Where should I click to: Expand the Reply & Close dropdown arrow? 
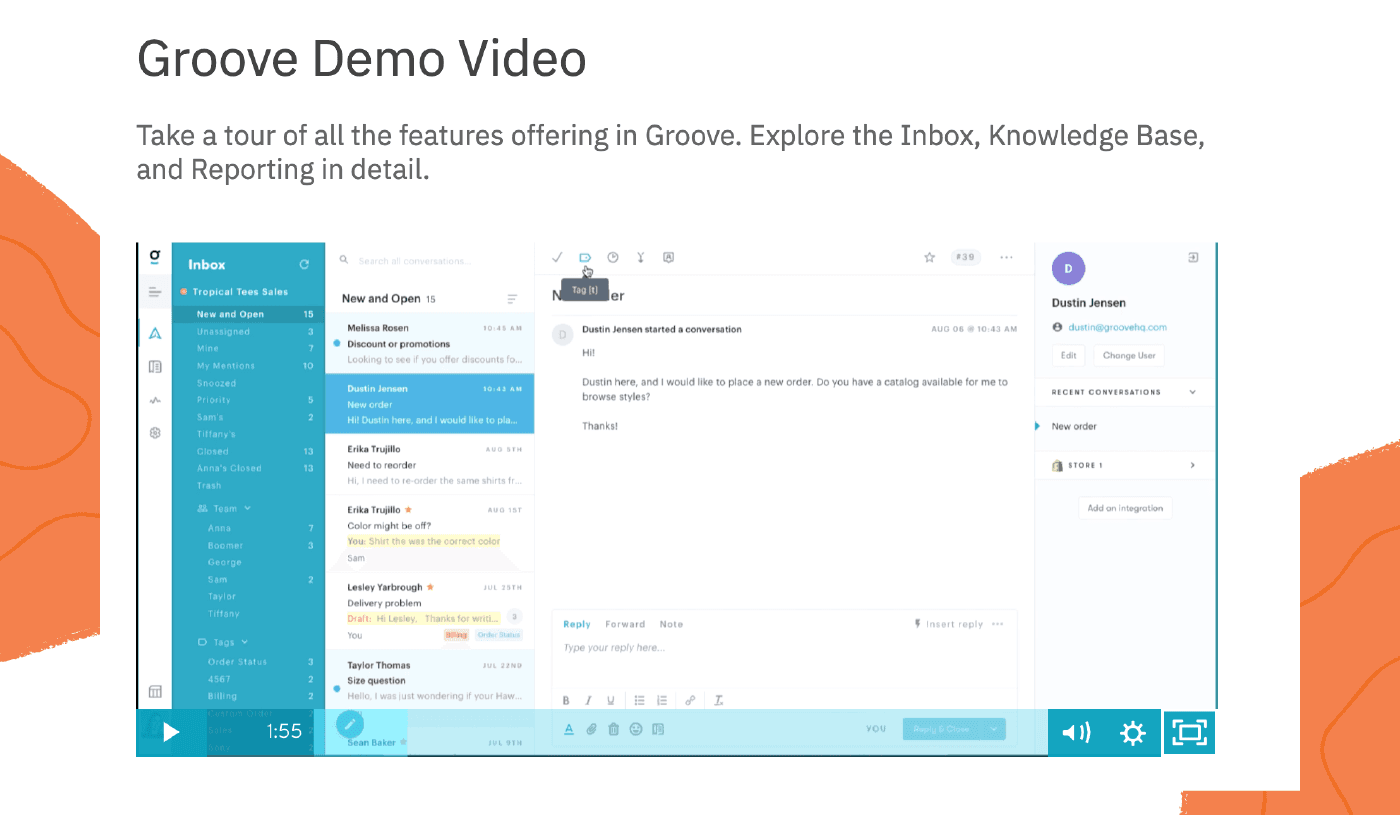(x=991, y=729)
